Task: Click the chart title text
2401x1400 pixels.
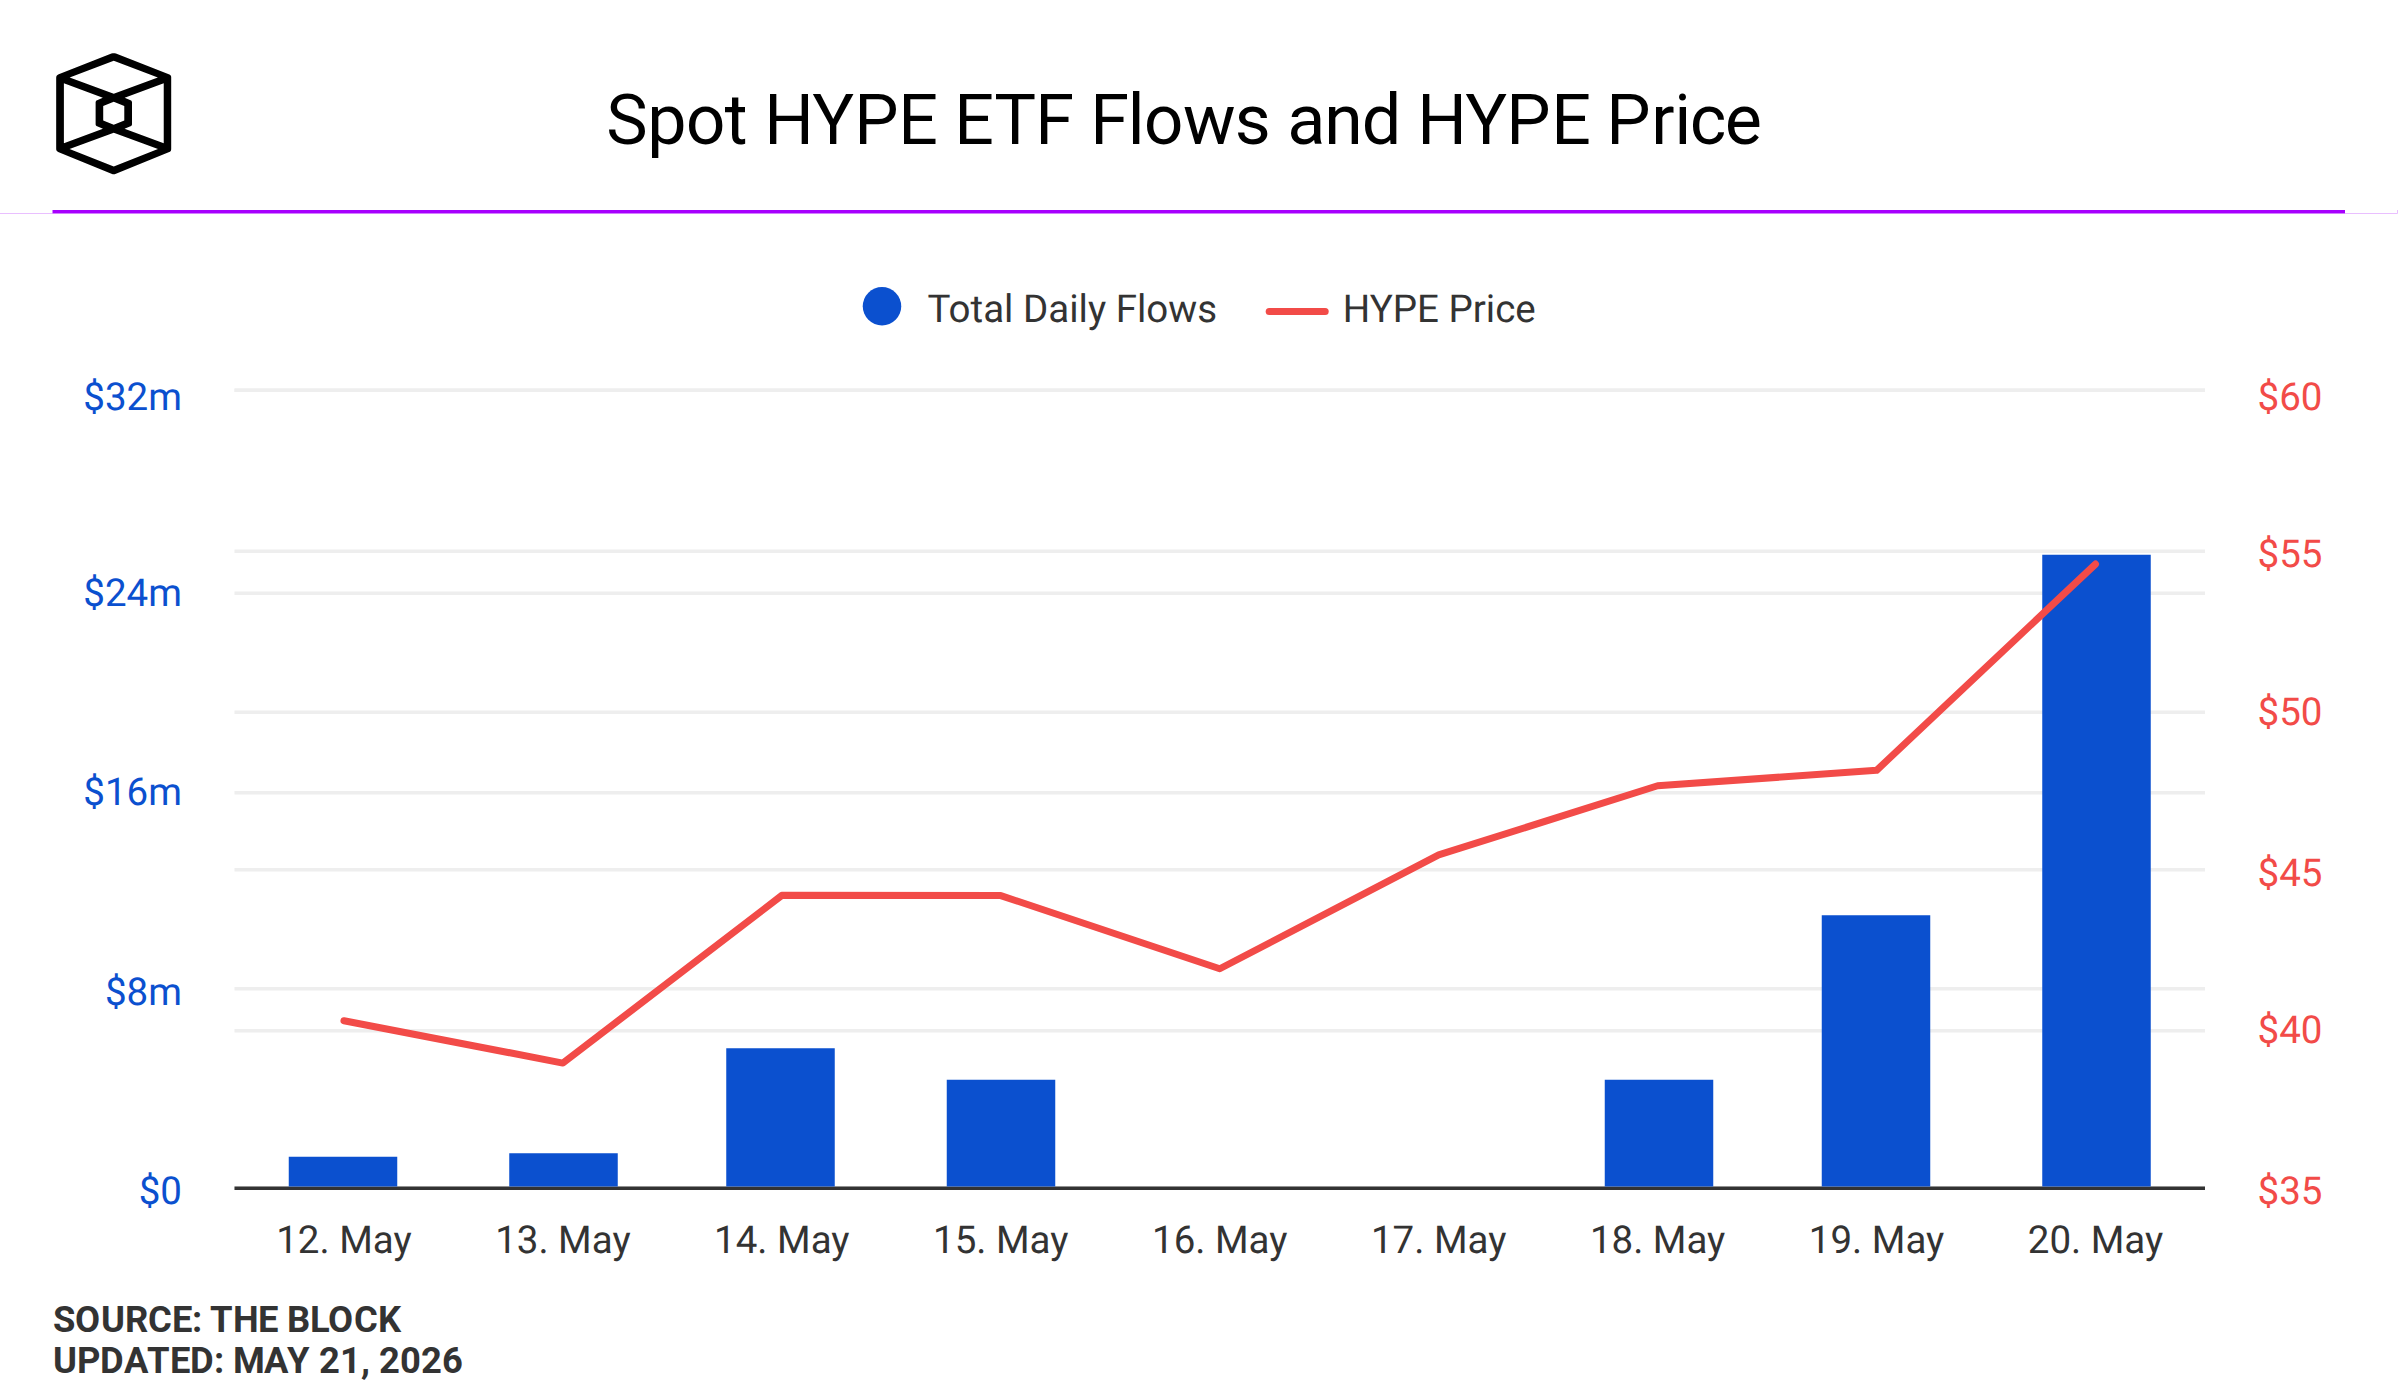Action: tap(1183, 120)
